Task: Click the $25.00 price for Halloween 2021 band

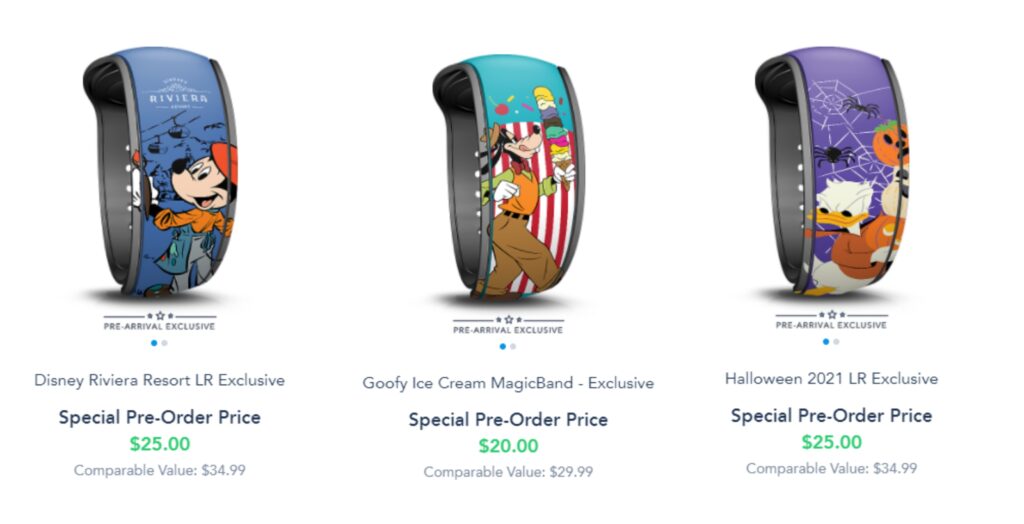Action: [x=831, y=441]
